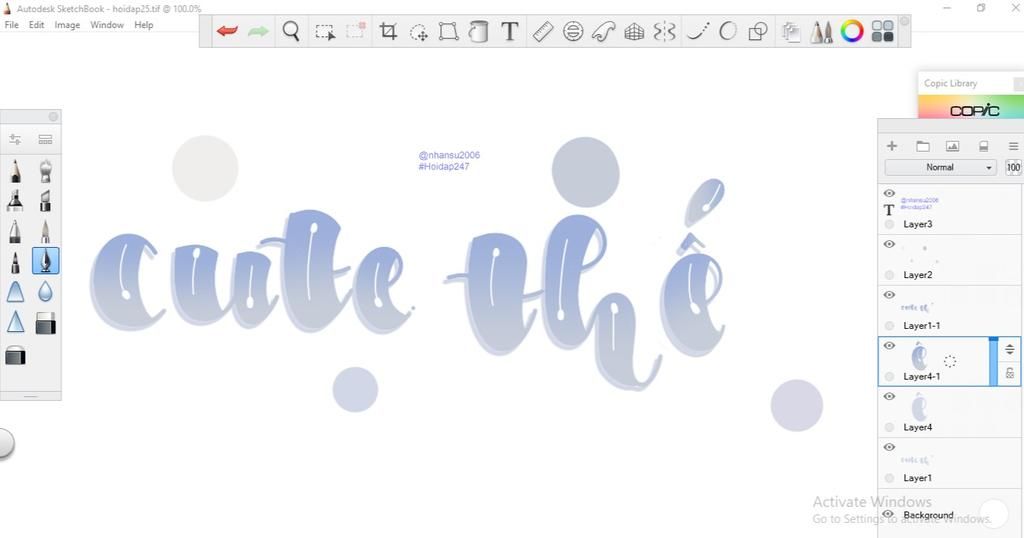Click the Layer4-1 reorder handle
1024x538 pixels.
(x=1010, y=349)
